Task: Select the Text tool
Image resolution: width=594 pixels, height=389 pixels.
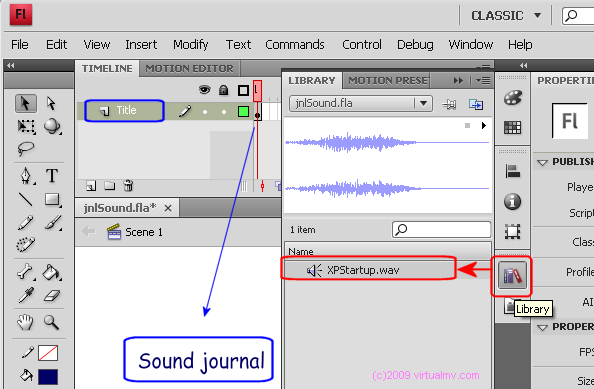Action: click(x=52, y=176)
